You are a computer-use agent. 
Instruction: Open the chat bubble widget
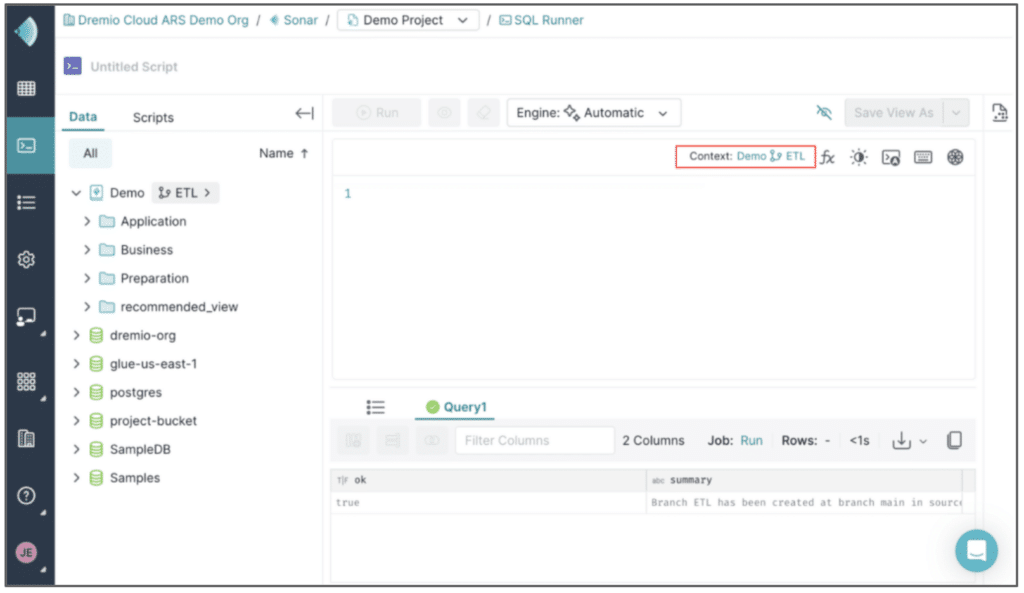976,551
